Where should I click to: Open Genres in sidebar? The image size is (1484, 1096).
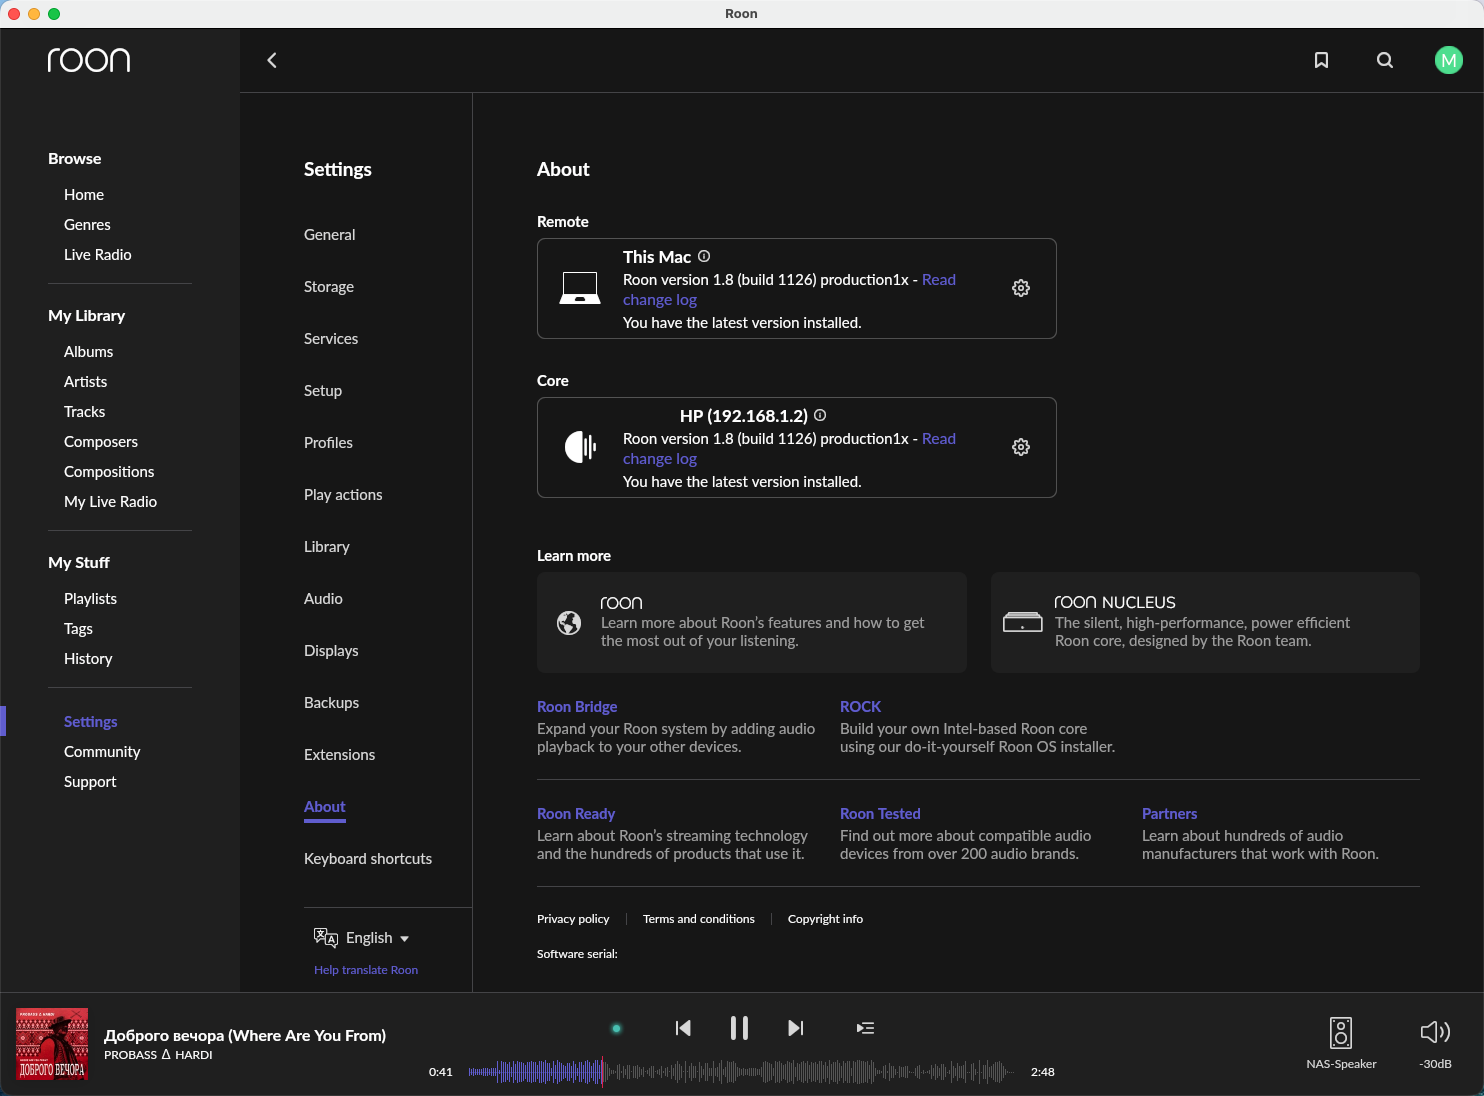(87, 225)
